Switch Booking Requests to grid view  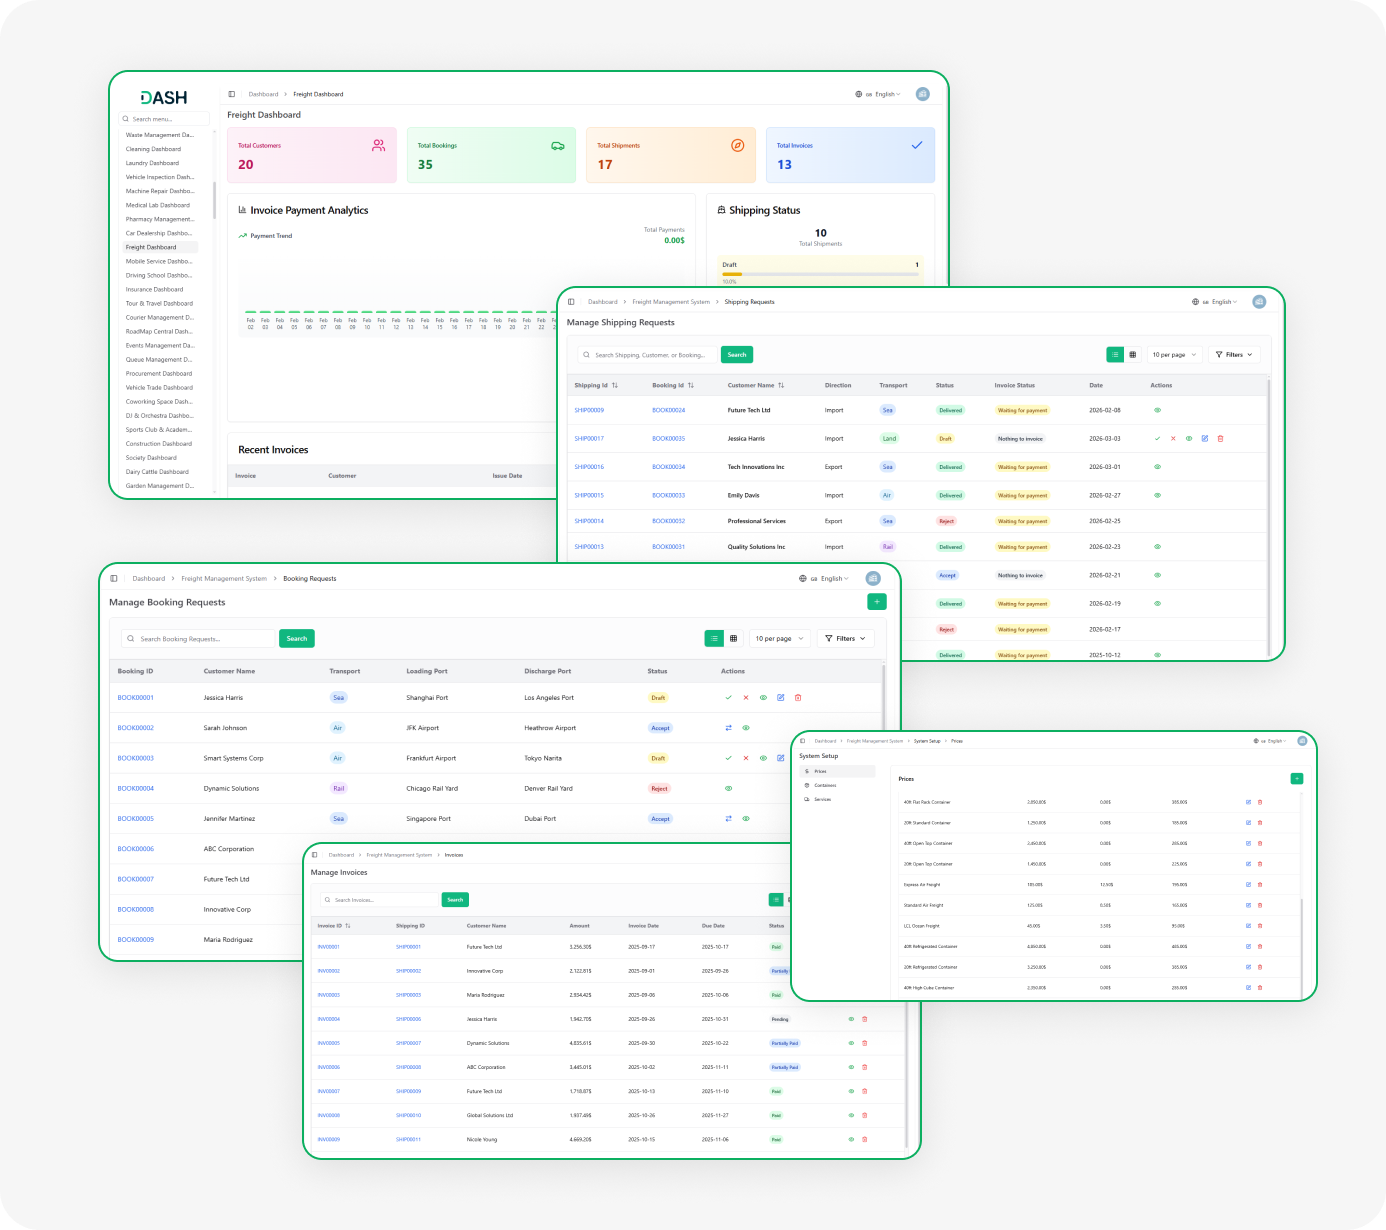(734, 638)
